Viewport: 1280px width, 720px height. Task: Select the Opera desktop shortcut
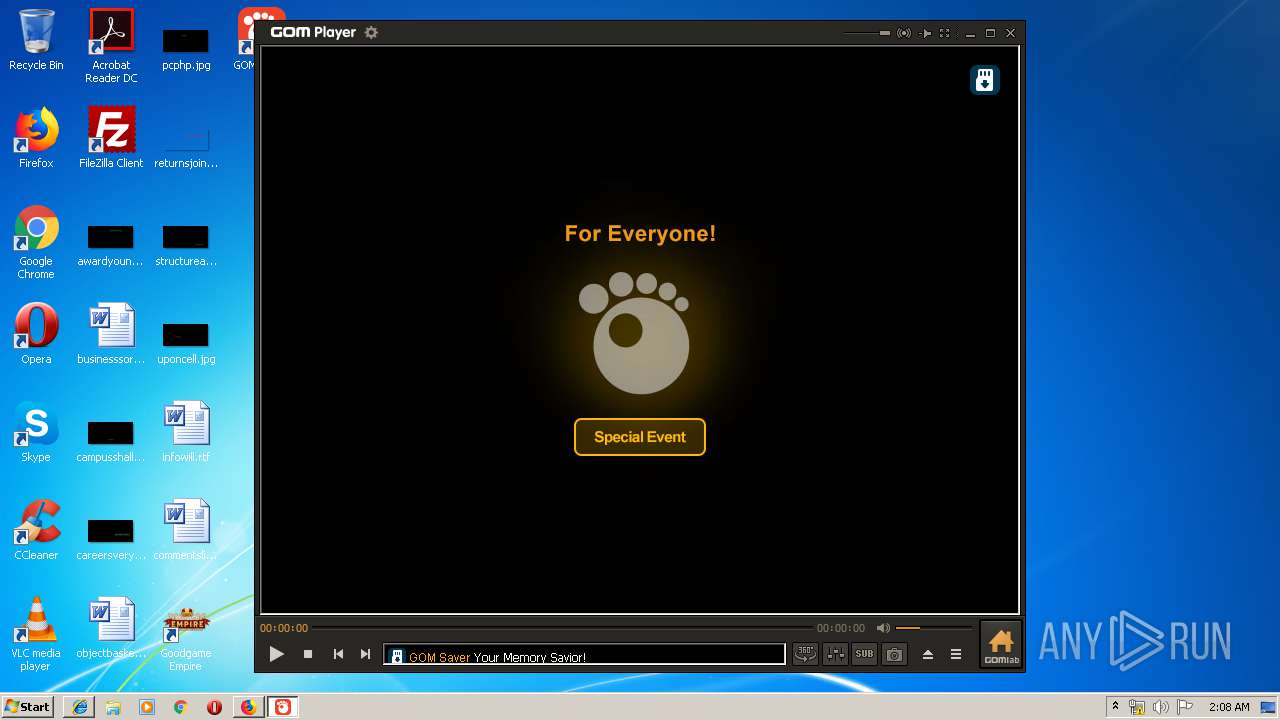pos(36,334)
